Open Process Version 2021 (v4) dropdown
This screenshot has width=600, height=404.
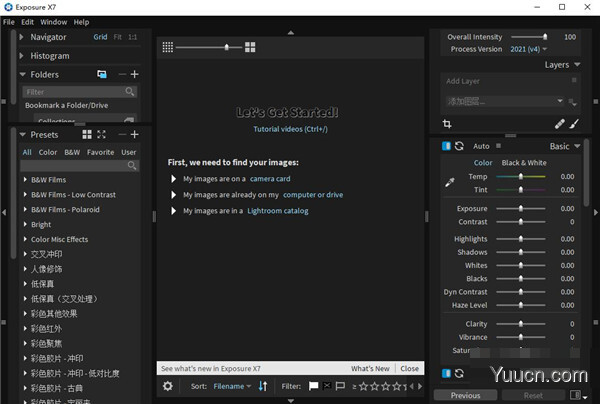528,49
